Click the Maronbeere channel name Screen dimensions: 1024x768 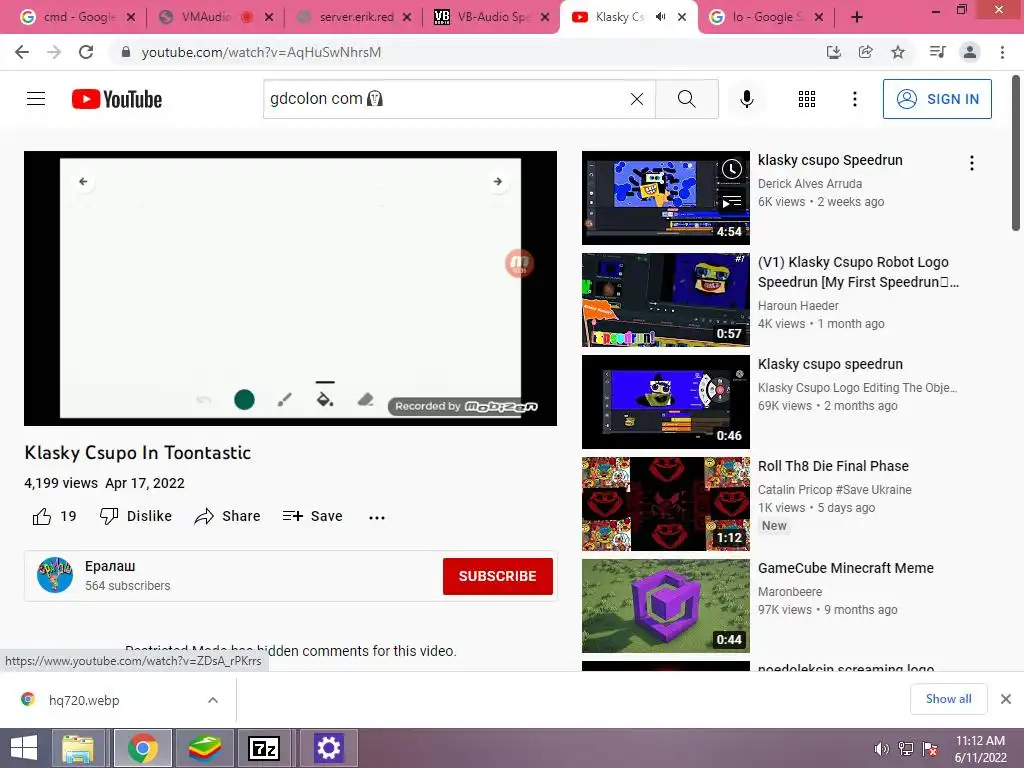coord(790,592)
